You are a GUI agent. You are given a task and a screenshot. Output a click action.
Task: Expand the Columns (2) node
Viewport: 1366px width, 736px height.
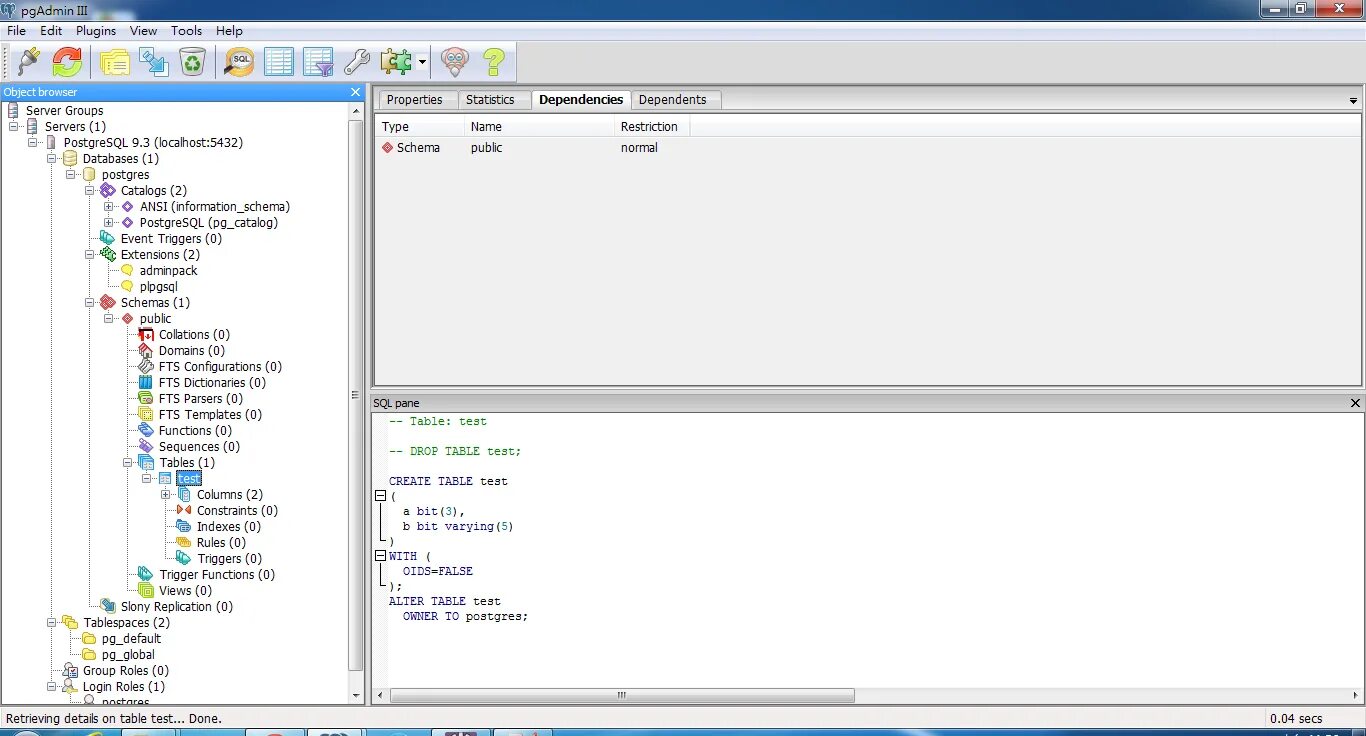pos(166,495)
